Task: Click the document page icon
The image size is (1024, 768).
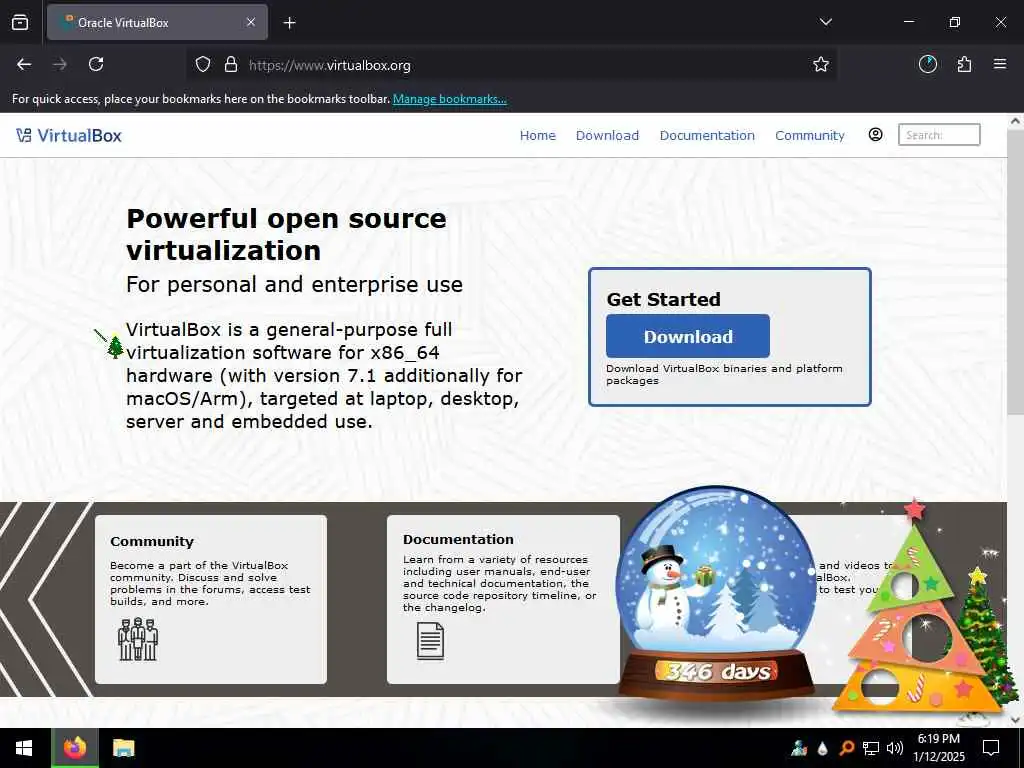Action: pyautogui.click(x=430, y=641)
